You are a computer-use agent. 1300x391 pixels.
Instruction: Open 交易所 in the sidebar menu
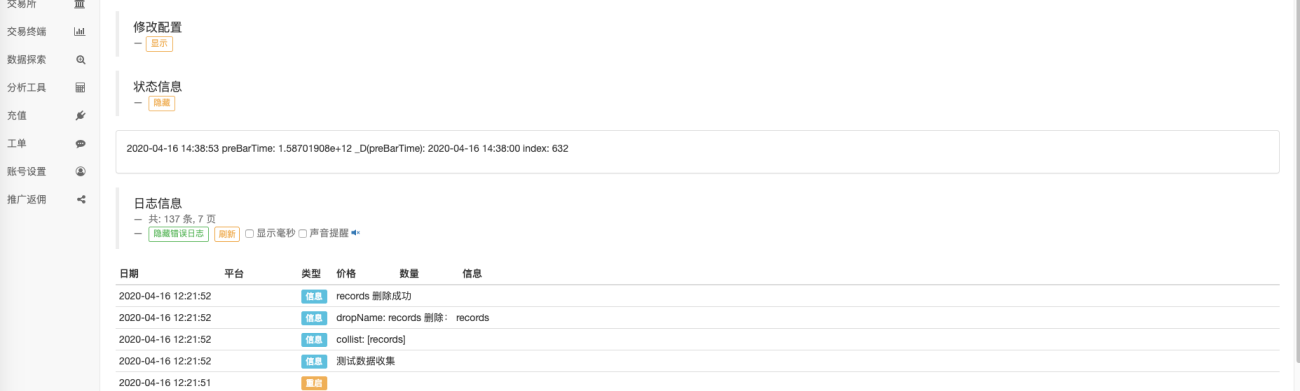click(x=21, y=4)
